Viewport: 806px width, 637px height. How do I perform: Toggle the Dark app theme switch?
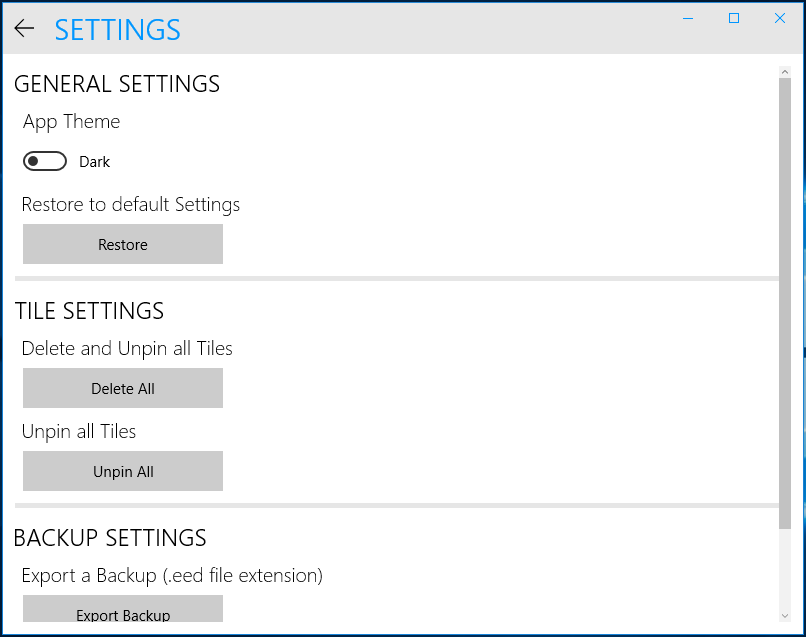tap(45, 161)
